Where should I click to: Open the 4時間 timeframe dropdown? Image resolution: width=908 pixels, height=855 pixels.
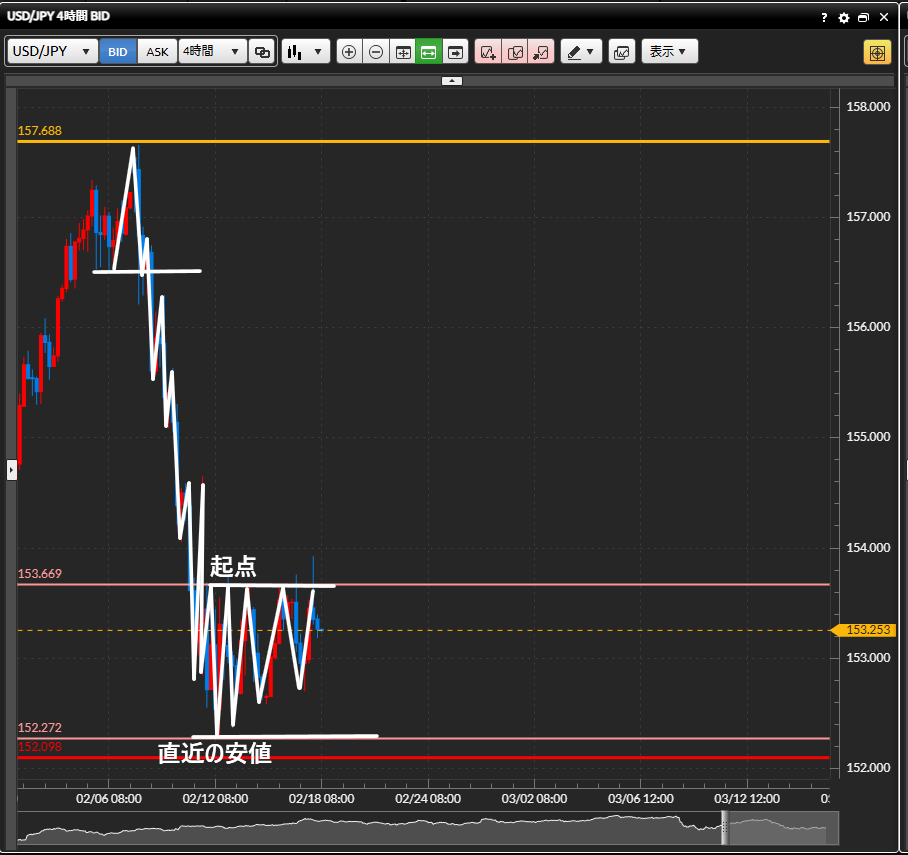(x=212, y=52)
